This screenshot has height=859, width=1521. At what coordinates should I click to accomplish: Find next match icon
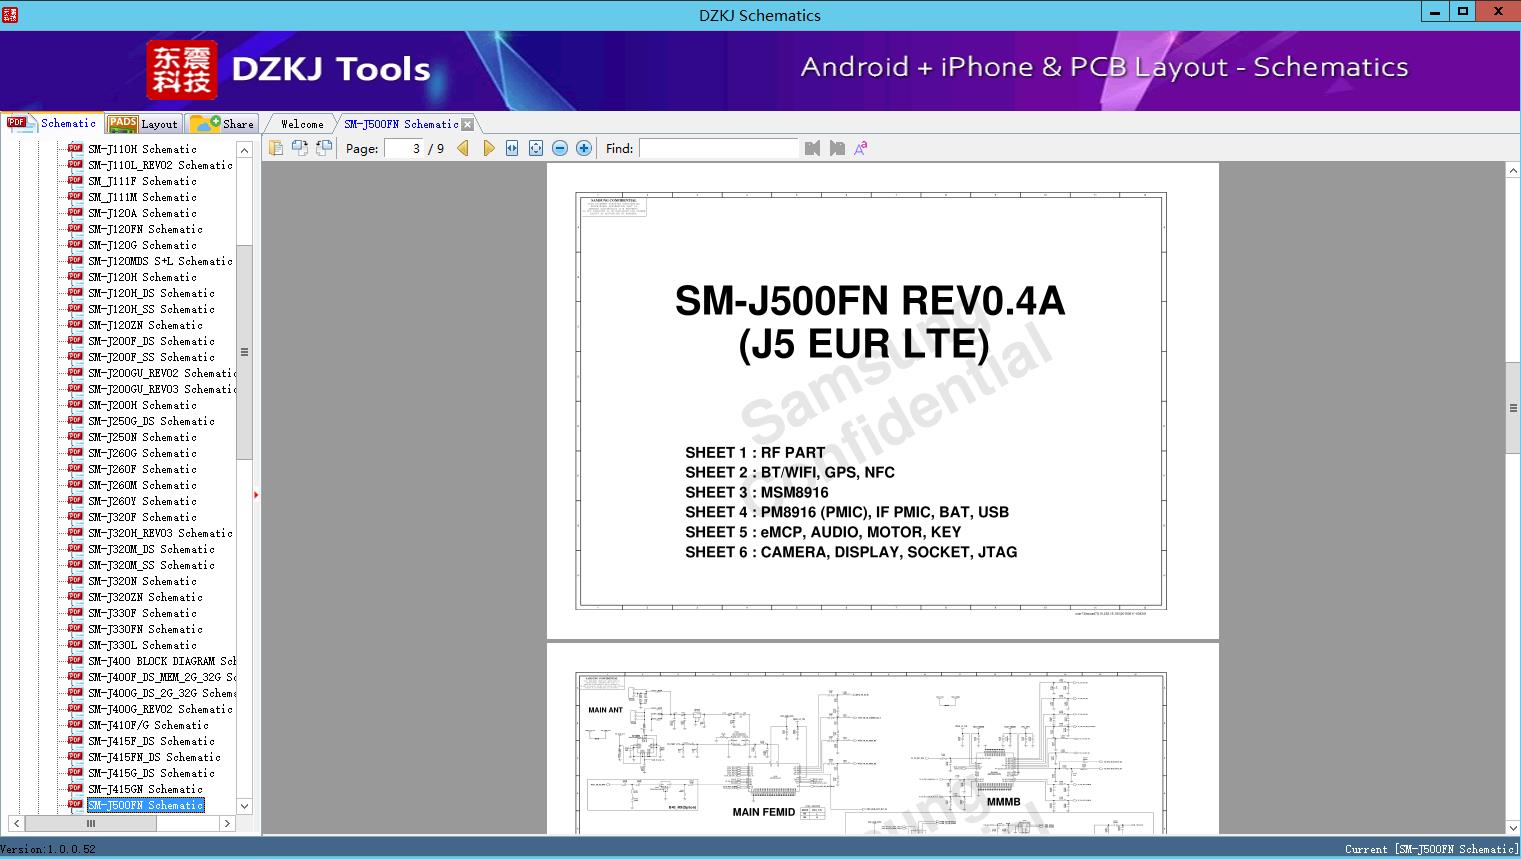837,148
